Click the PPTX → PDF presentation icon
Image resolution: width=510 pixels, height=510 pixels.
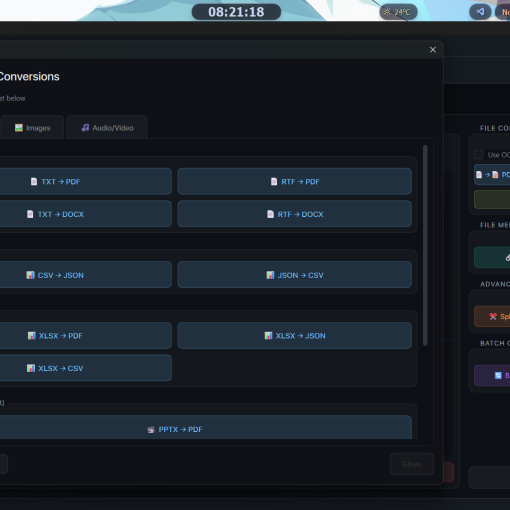[151, 430]
